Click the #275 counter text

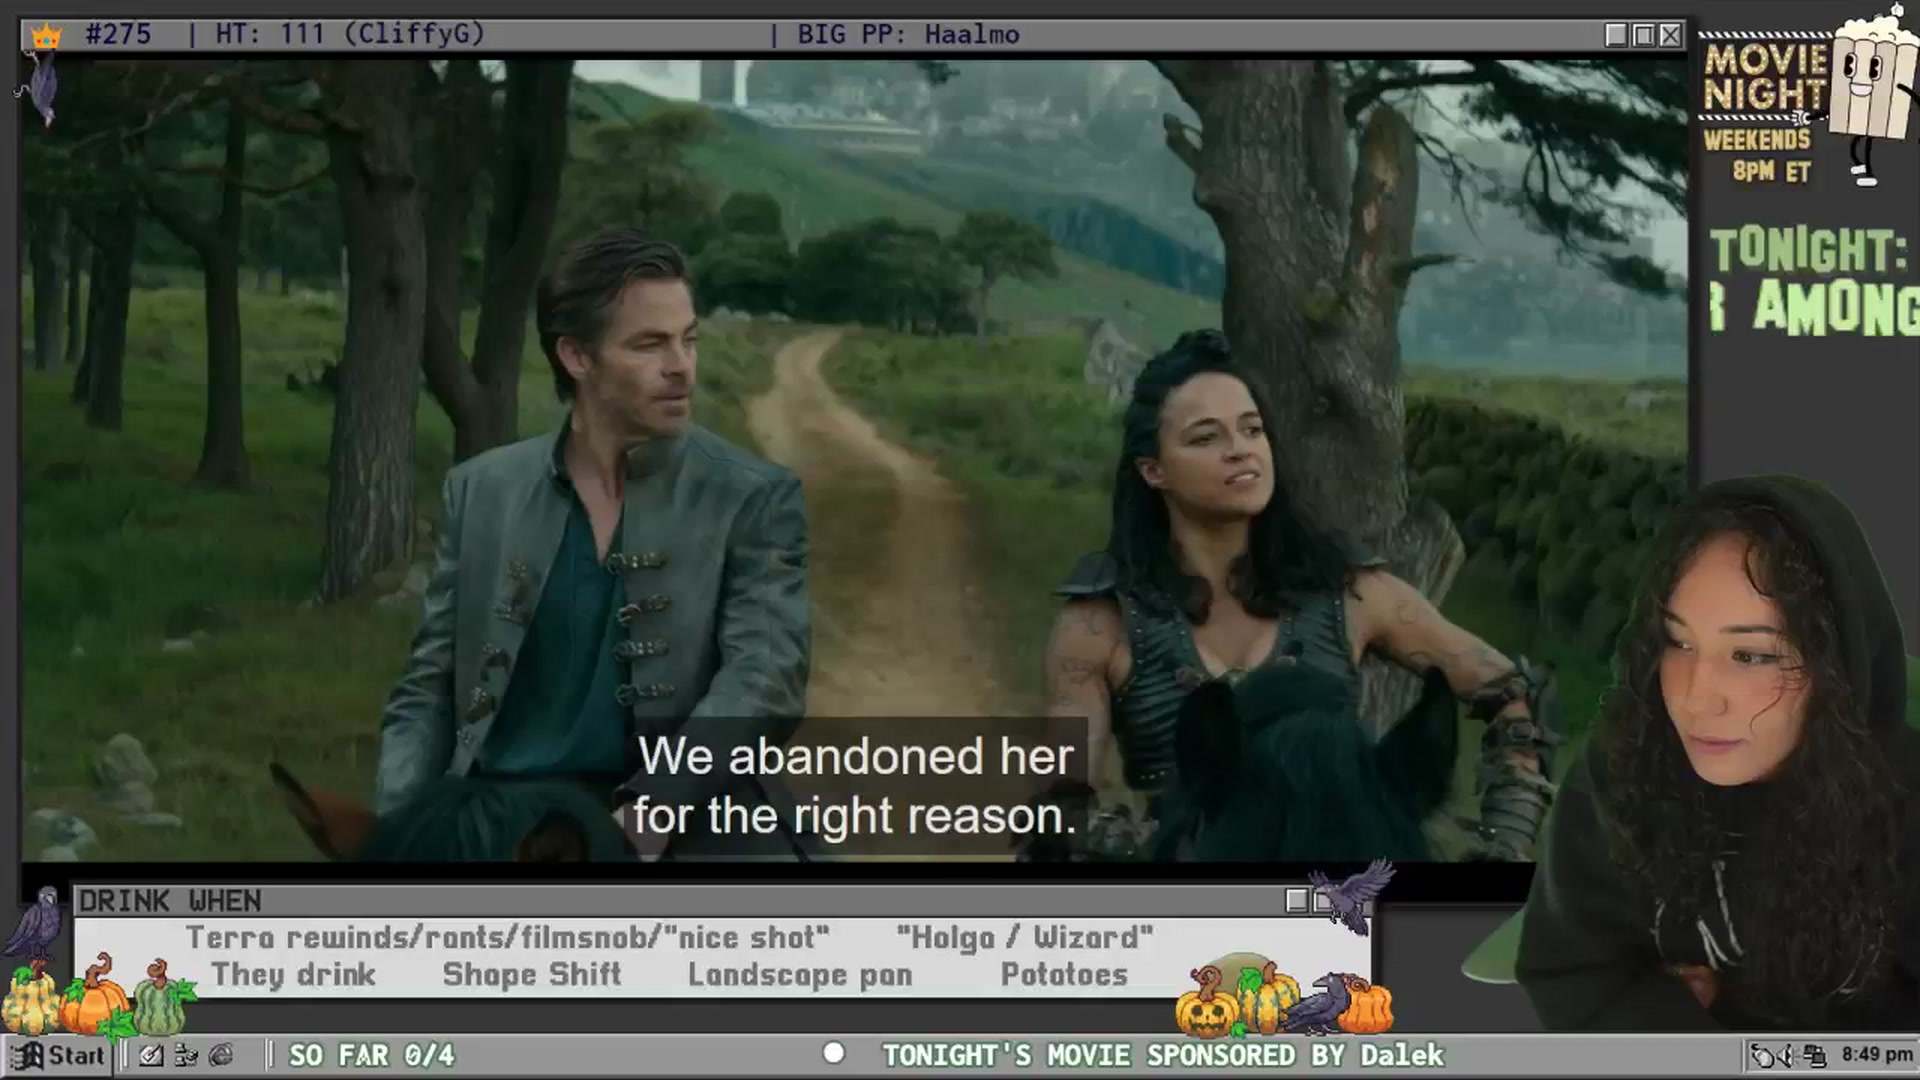pos(118,34)
